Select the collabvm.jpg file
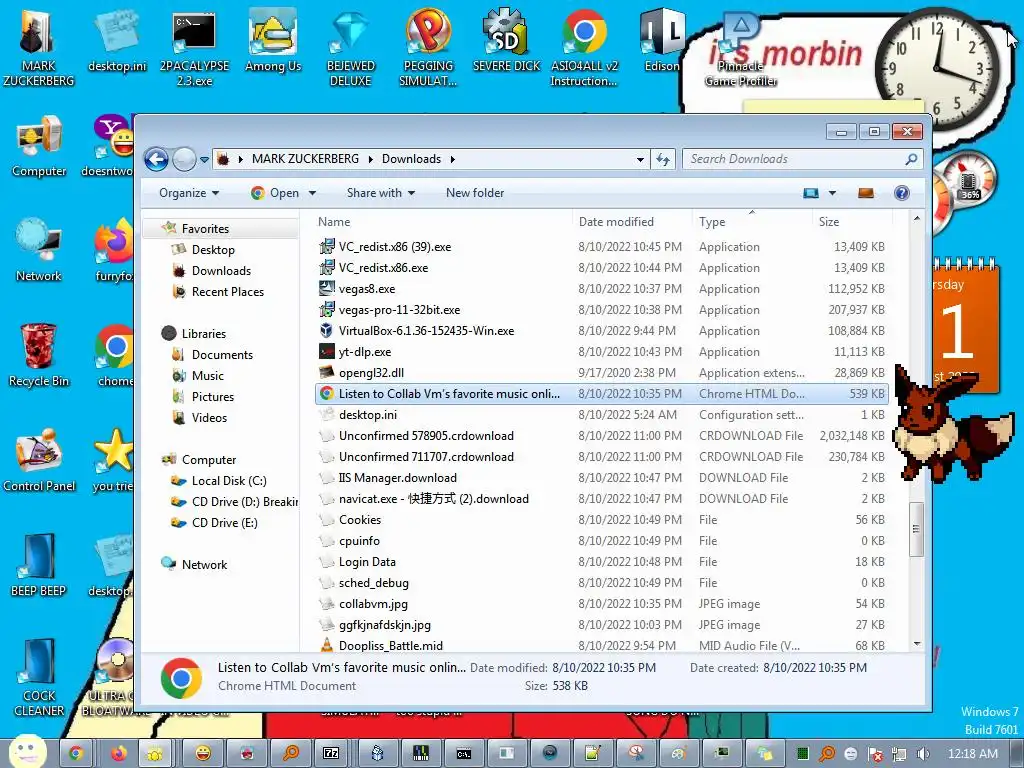This screenshot has width=1024, height=768. point(601,603)
